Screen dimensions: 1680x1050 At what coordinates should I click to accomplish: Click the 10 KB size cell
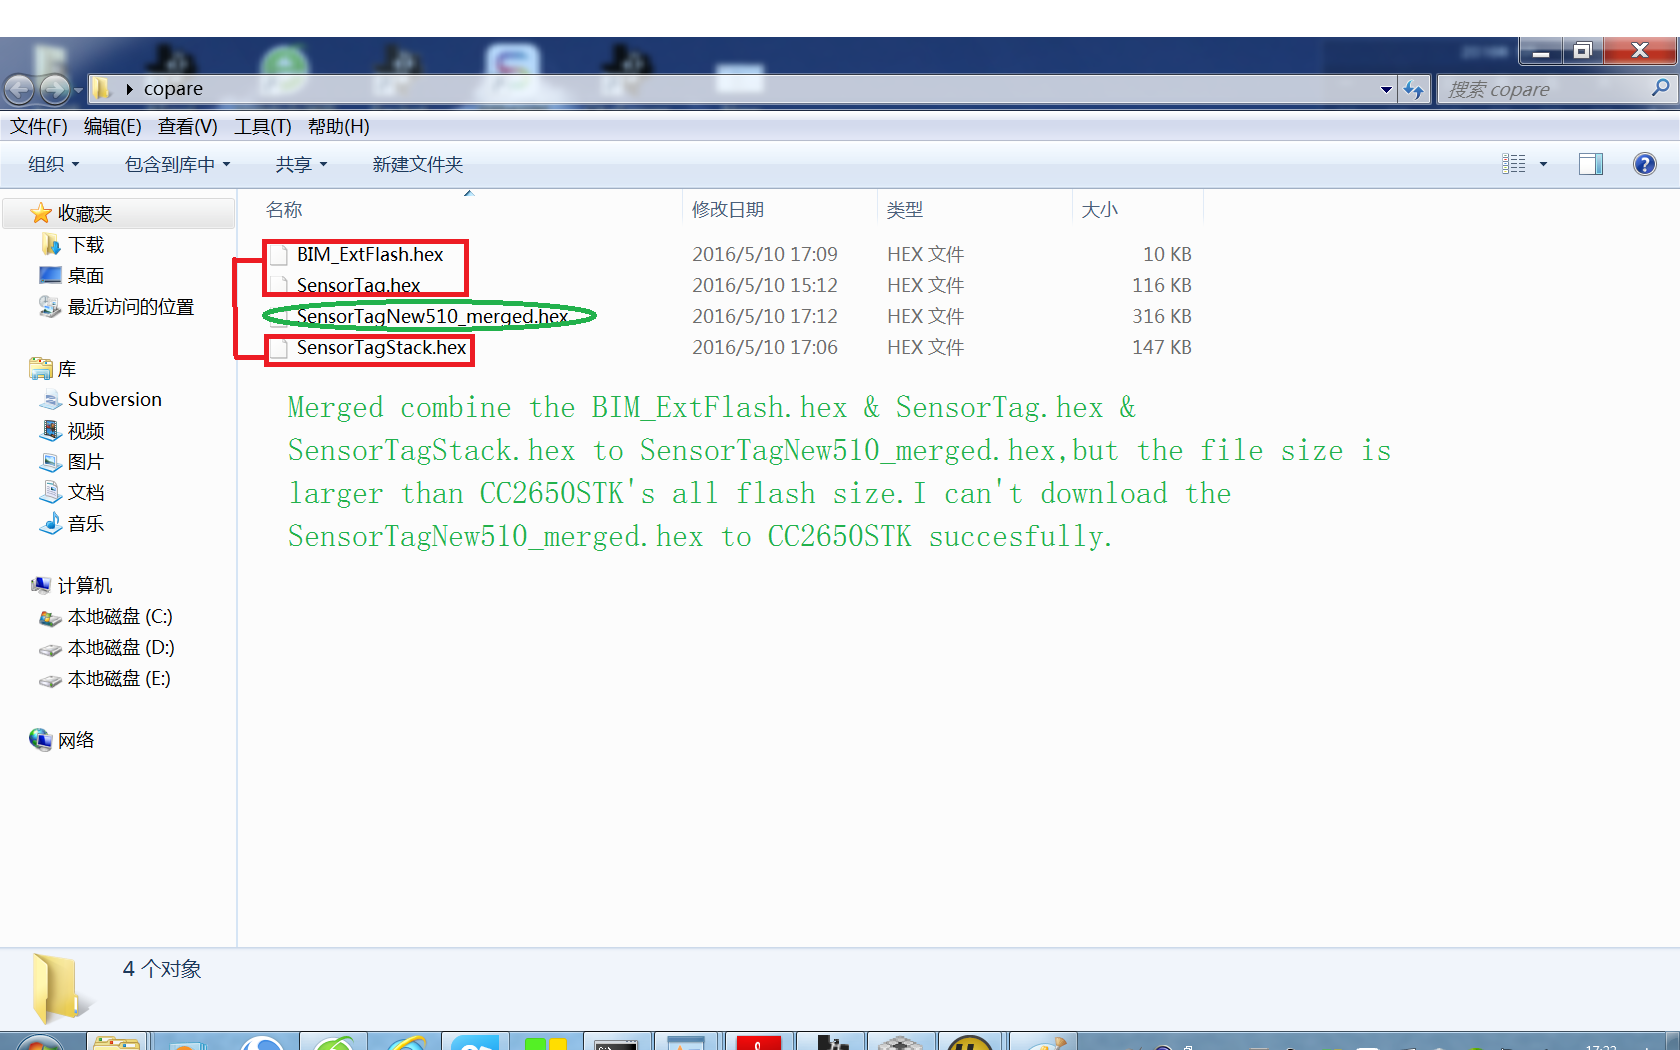pyautogui.click(x=1167, y=254)
